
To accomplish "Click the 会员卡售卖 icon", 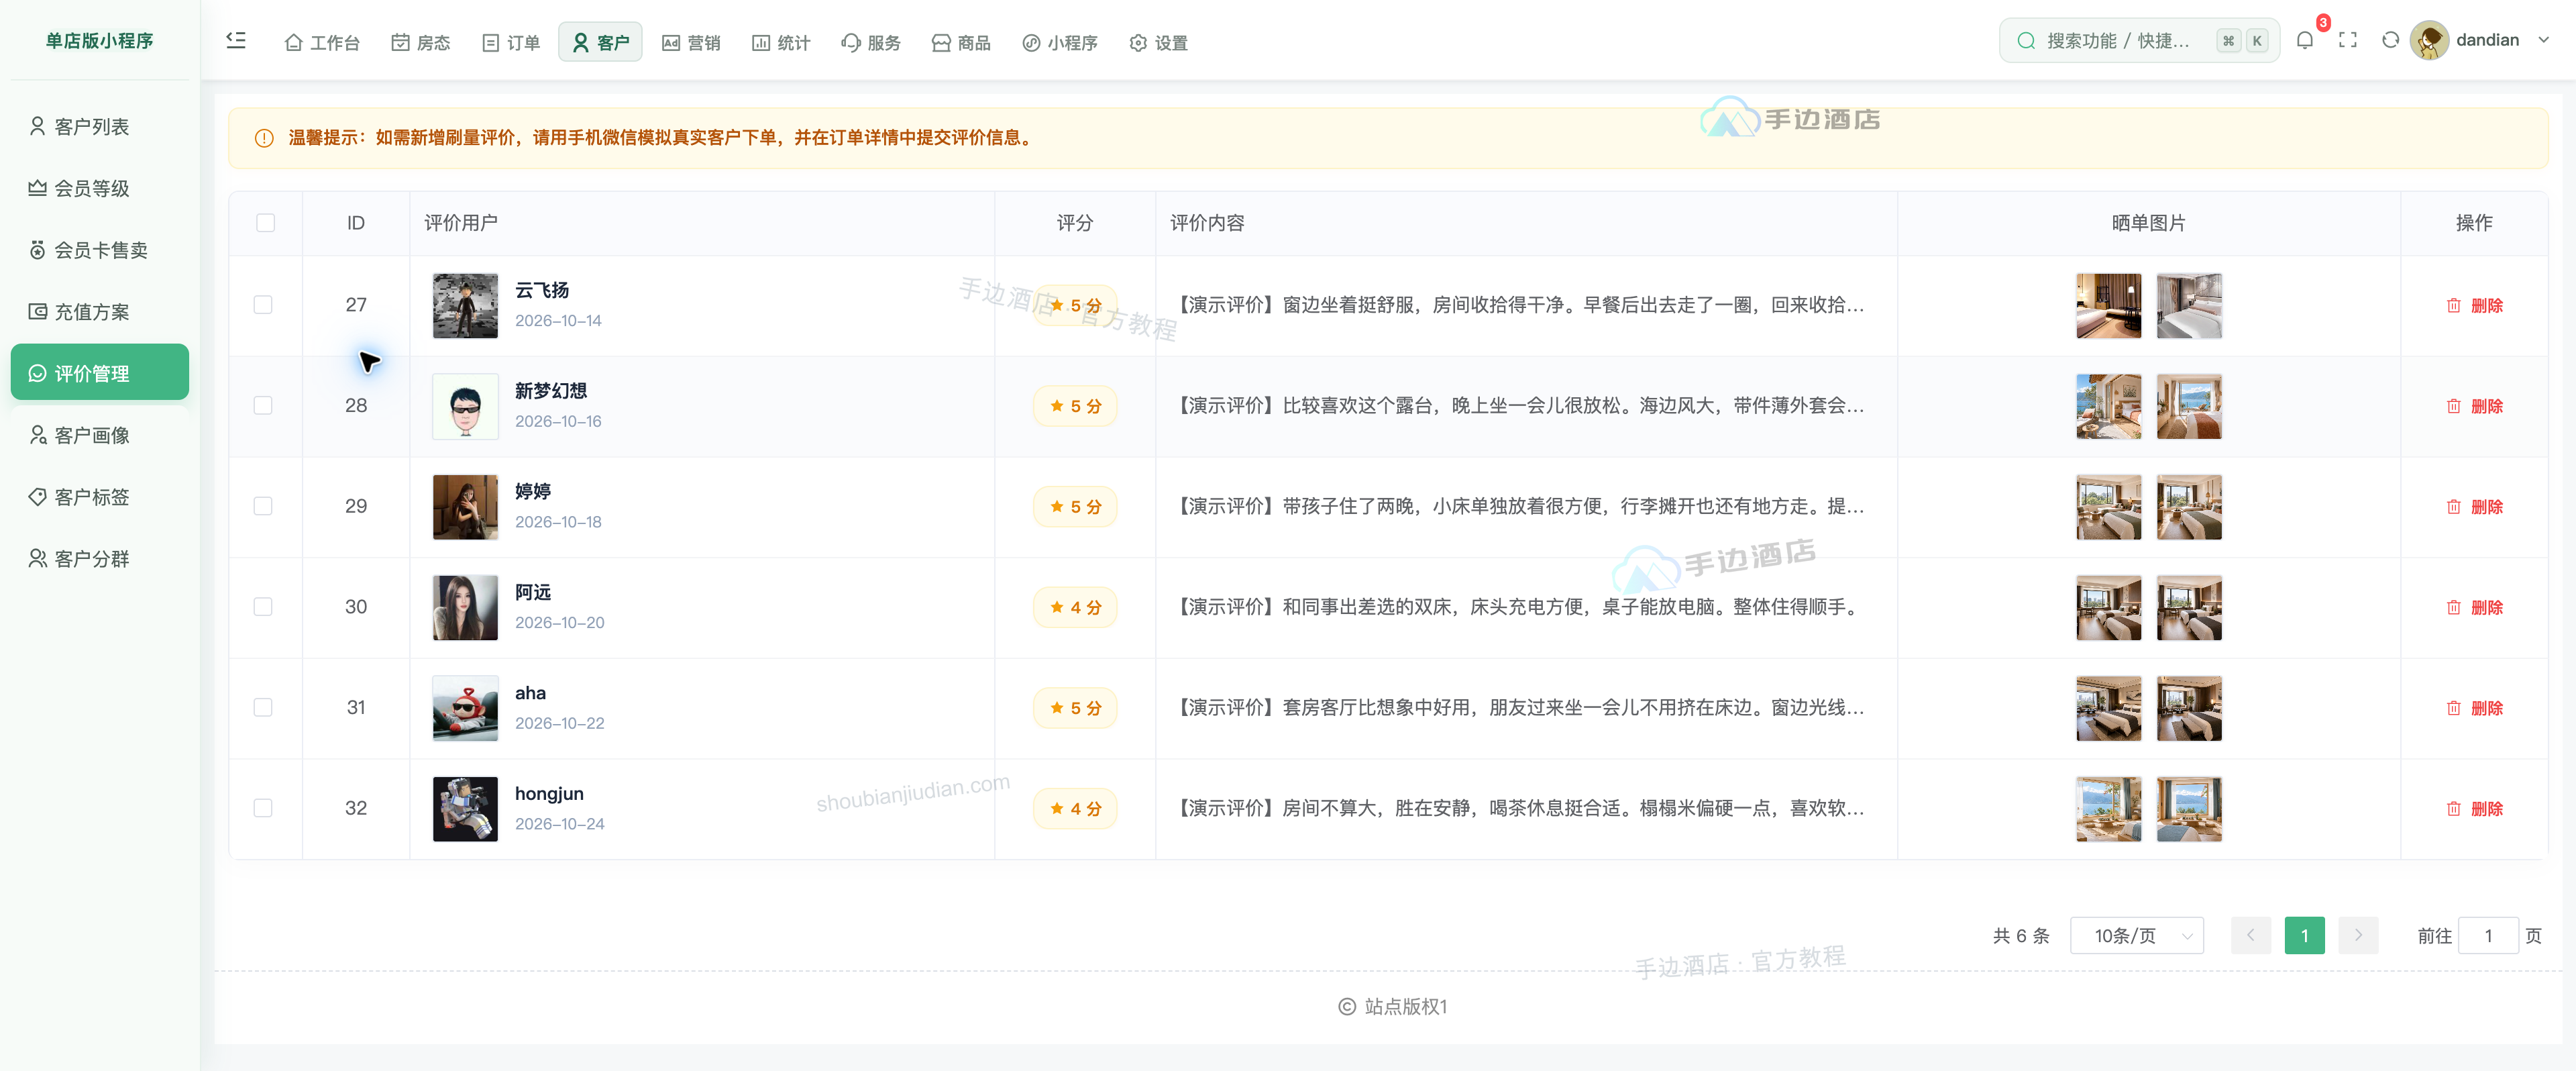I will click(x=37, y=250).
